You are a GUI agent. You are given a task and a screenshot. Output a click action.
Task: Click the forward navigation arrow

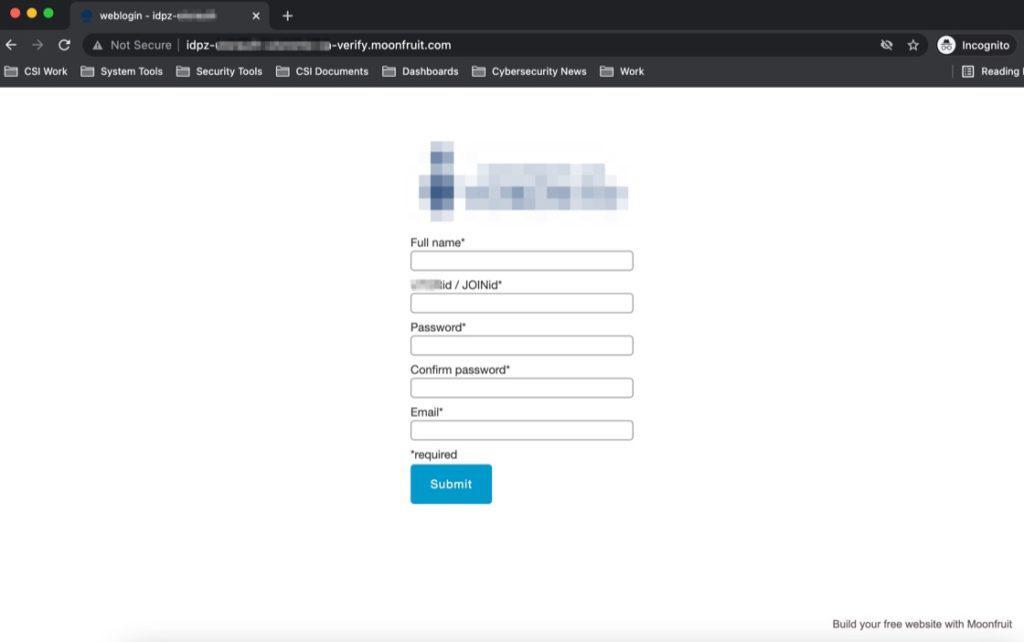coord(37,45)
